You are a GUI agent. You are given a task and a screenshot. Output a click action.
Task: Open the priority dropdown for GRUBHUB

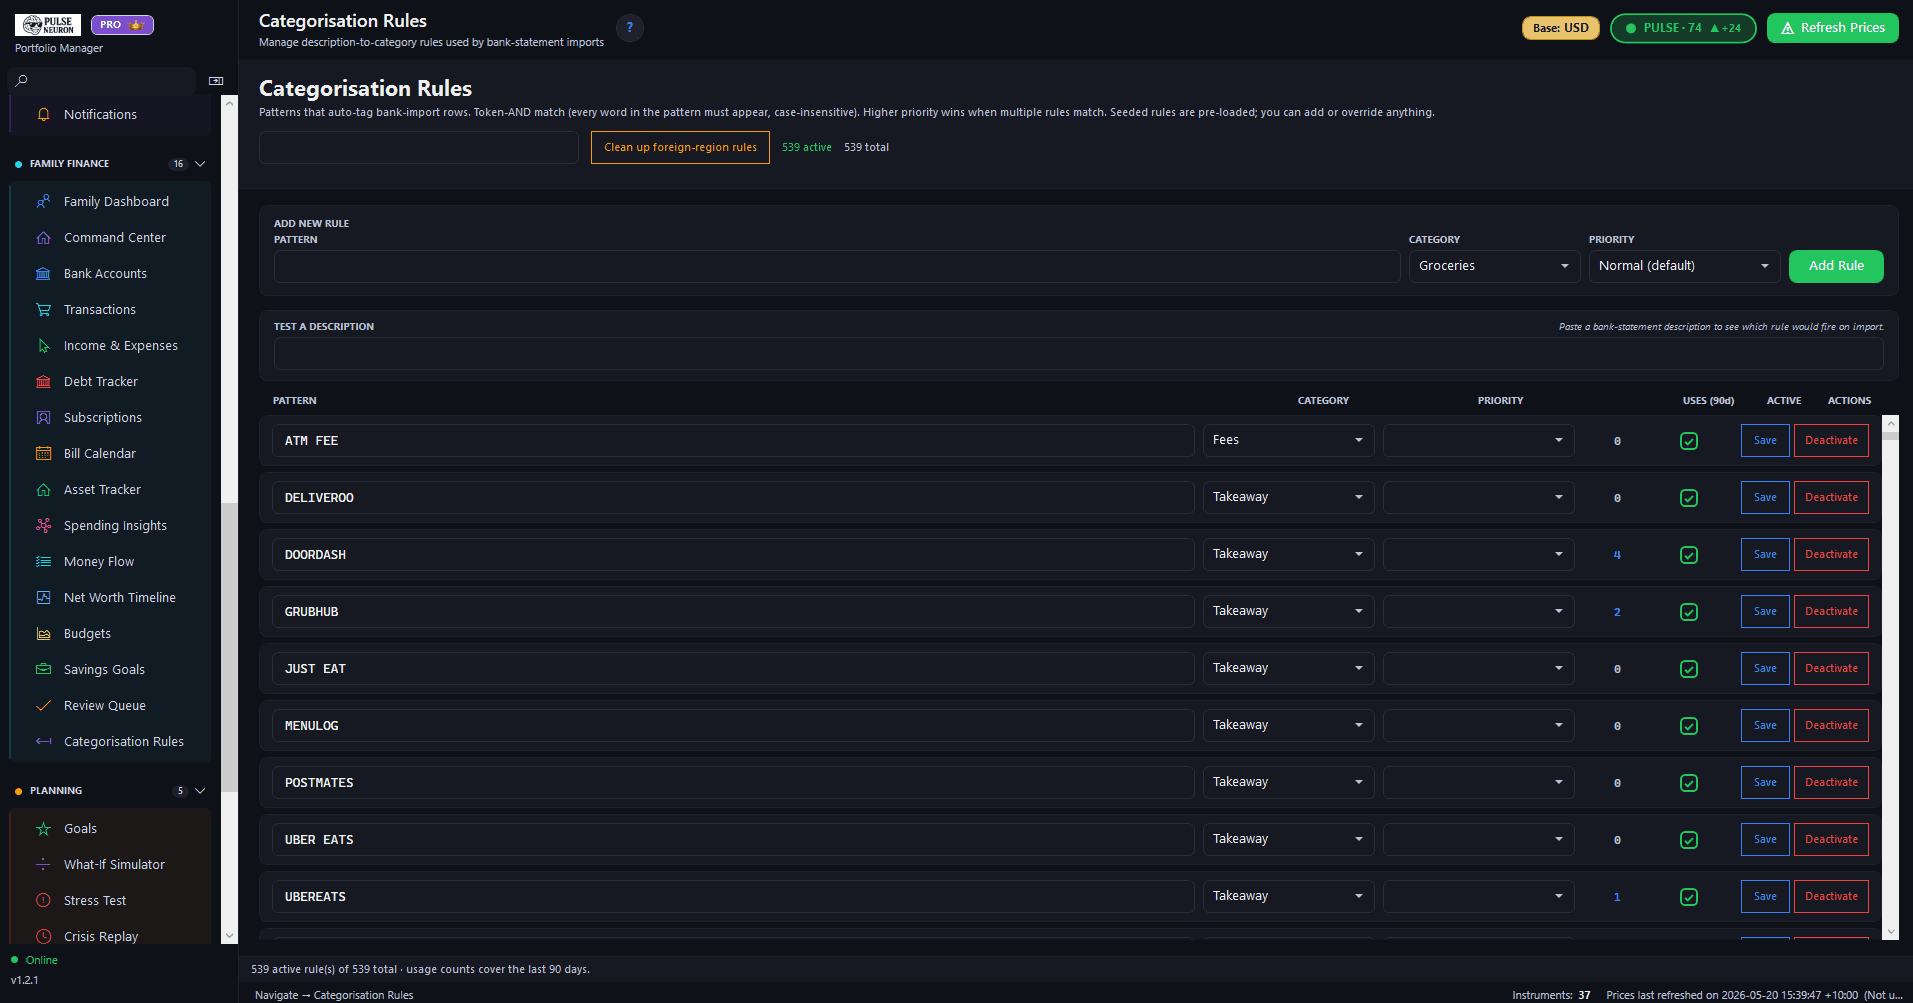[1478, 612]
